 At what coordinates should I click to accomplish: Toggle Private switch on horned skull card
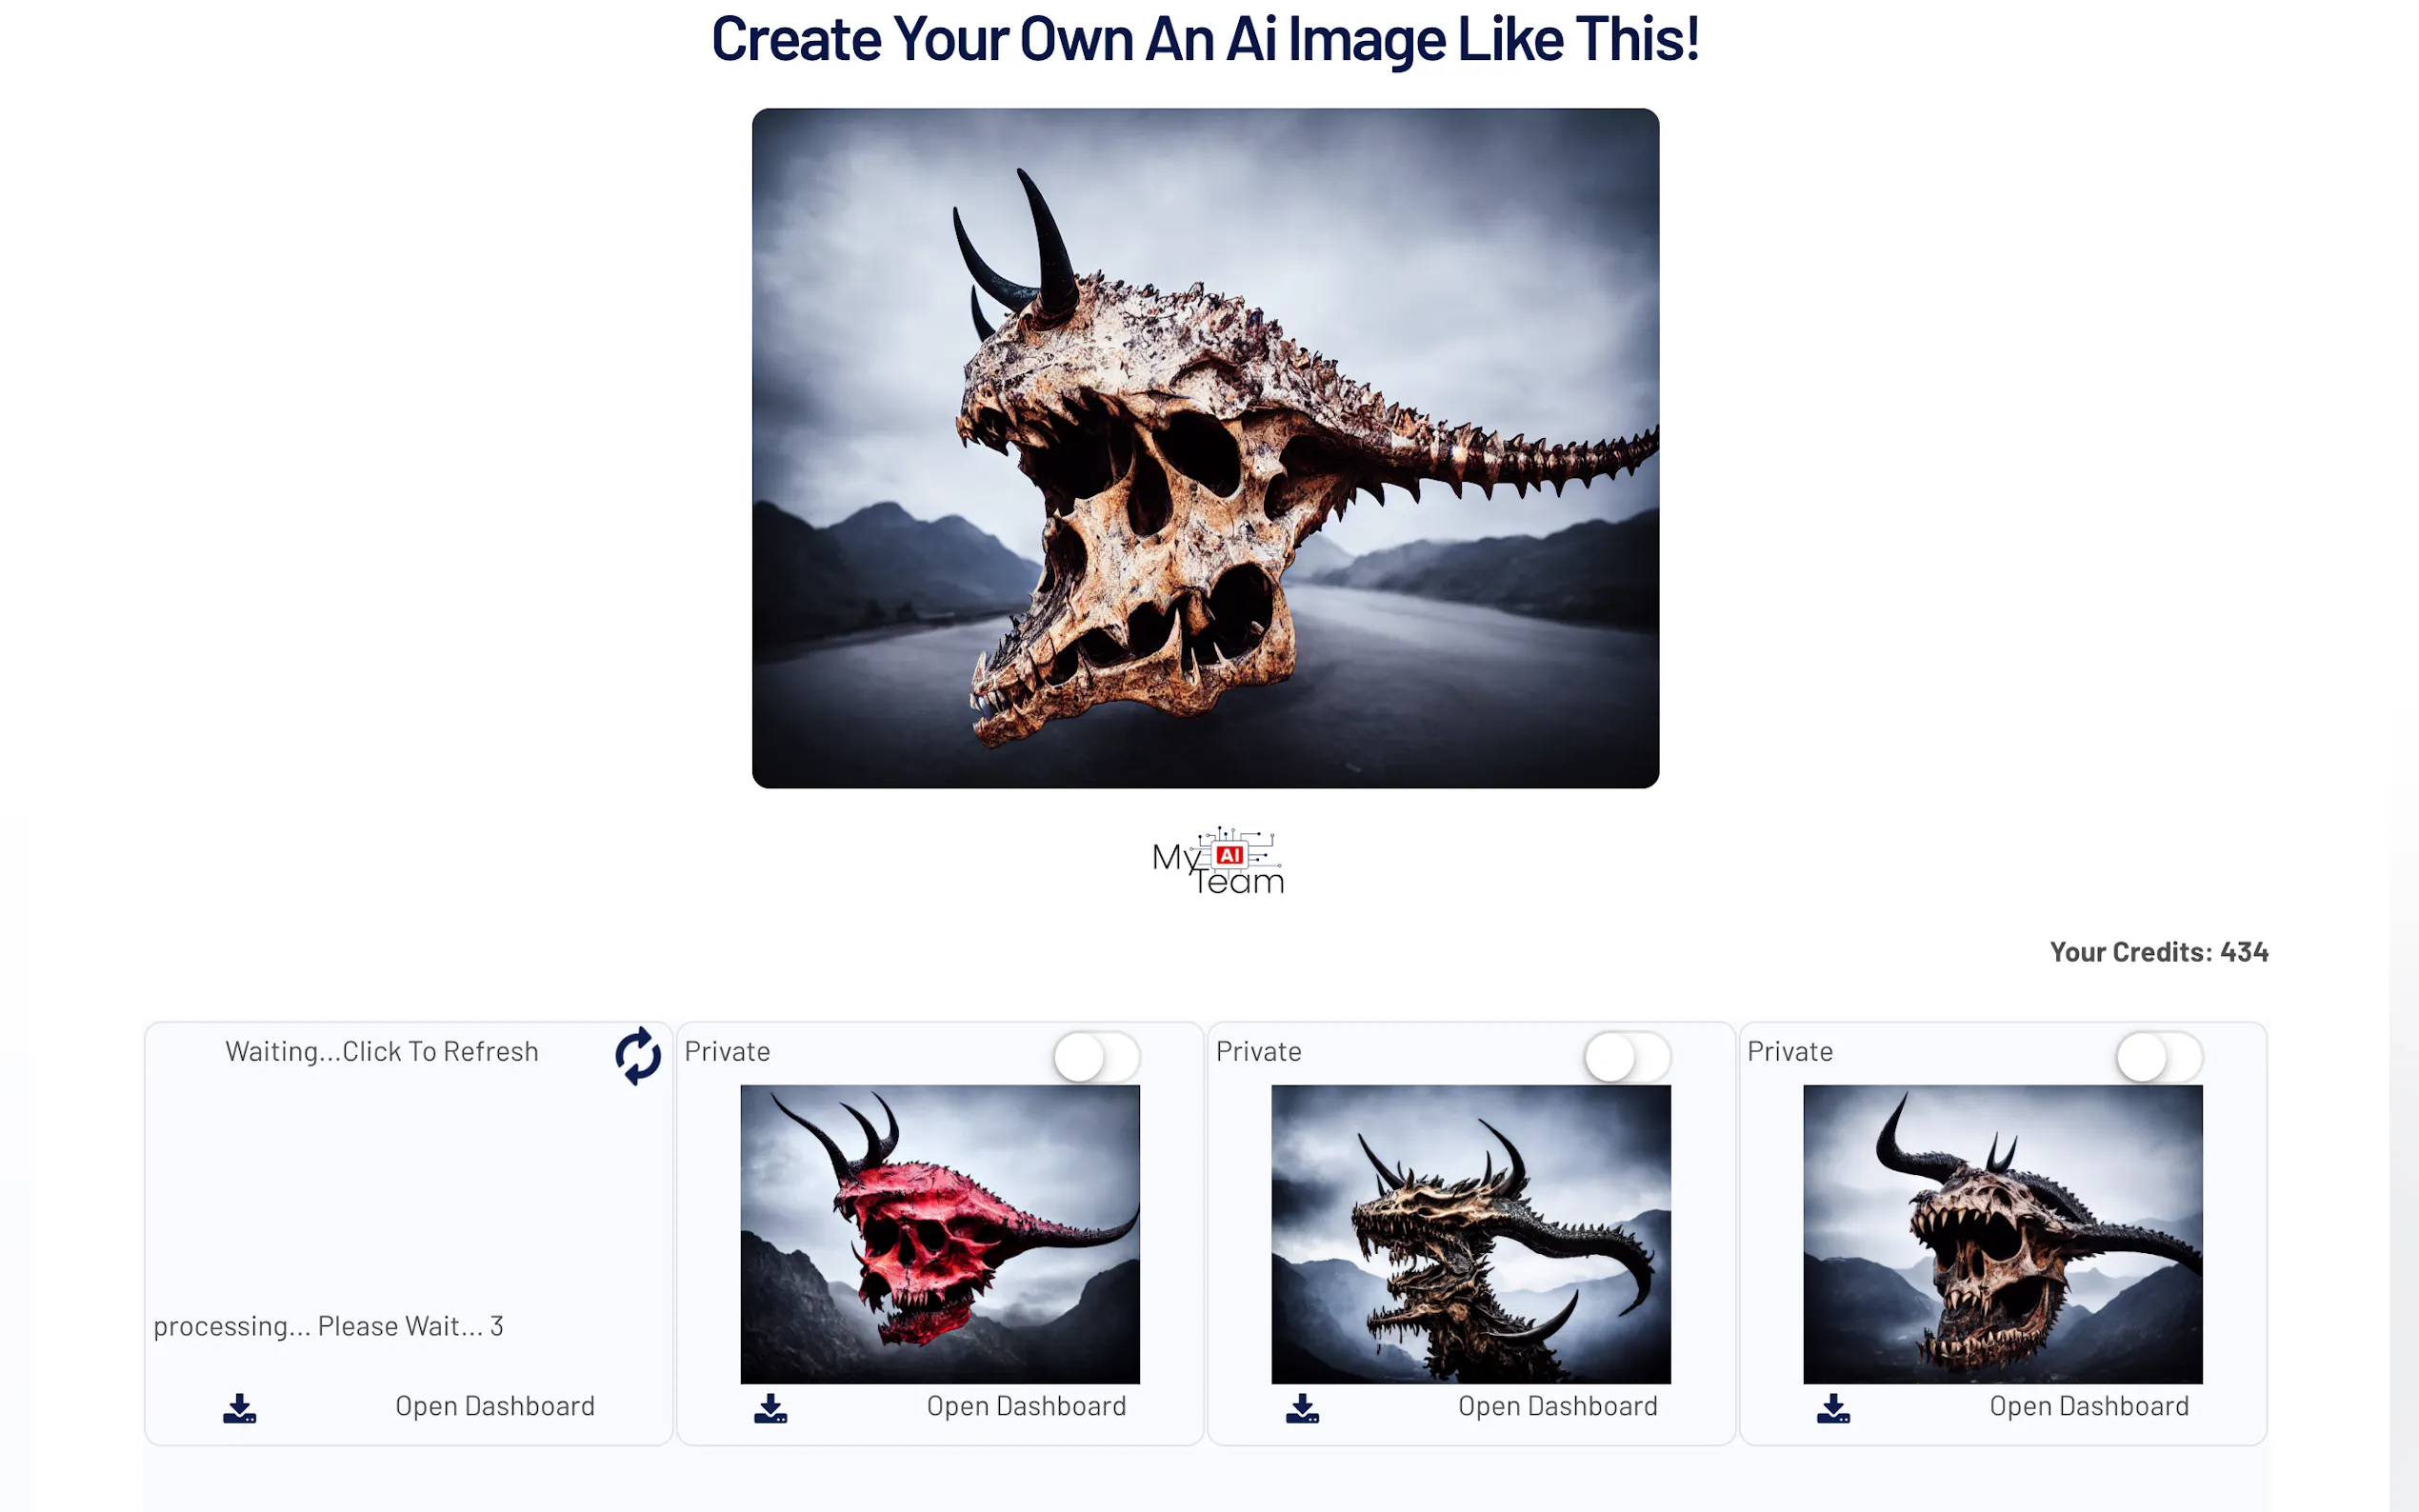[2159, 1057]
